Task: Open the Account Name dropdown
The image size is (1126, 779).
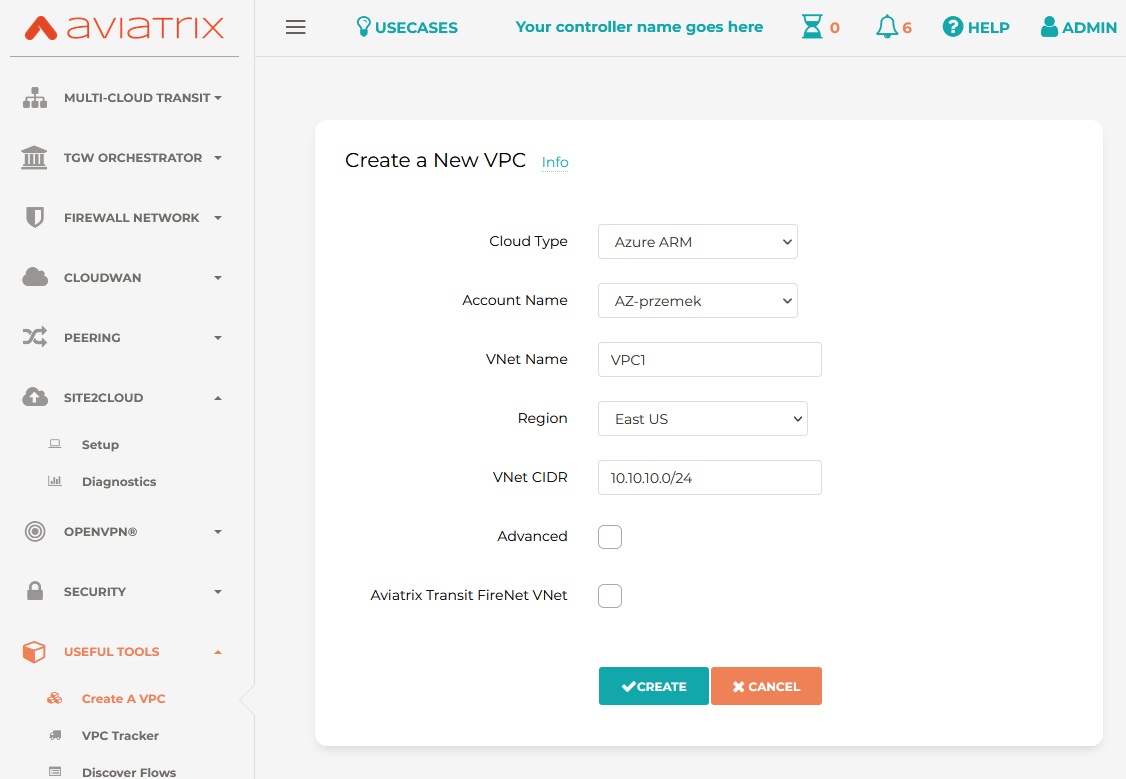Action: (x=697, y=301)
